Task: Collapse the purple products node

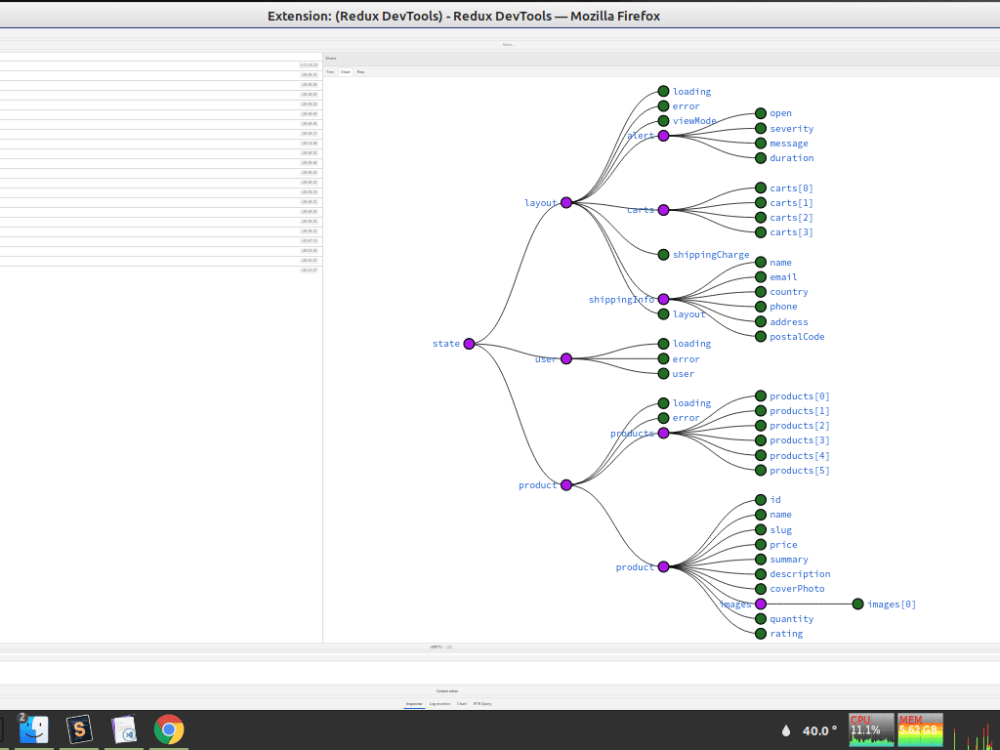Action: tap(663, 433)
